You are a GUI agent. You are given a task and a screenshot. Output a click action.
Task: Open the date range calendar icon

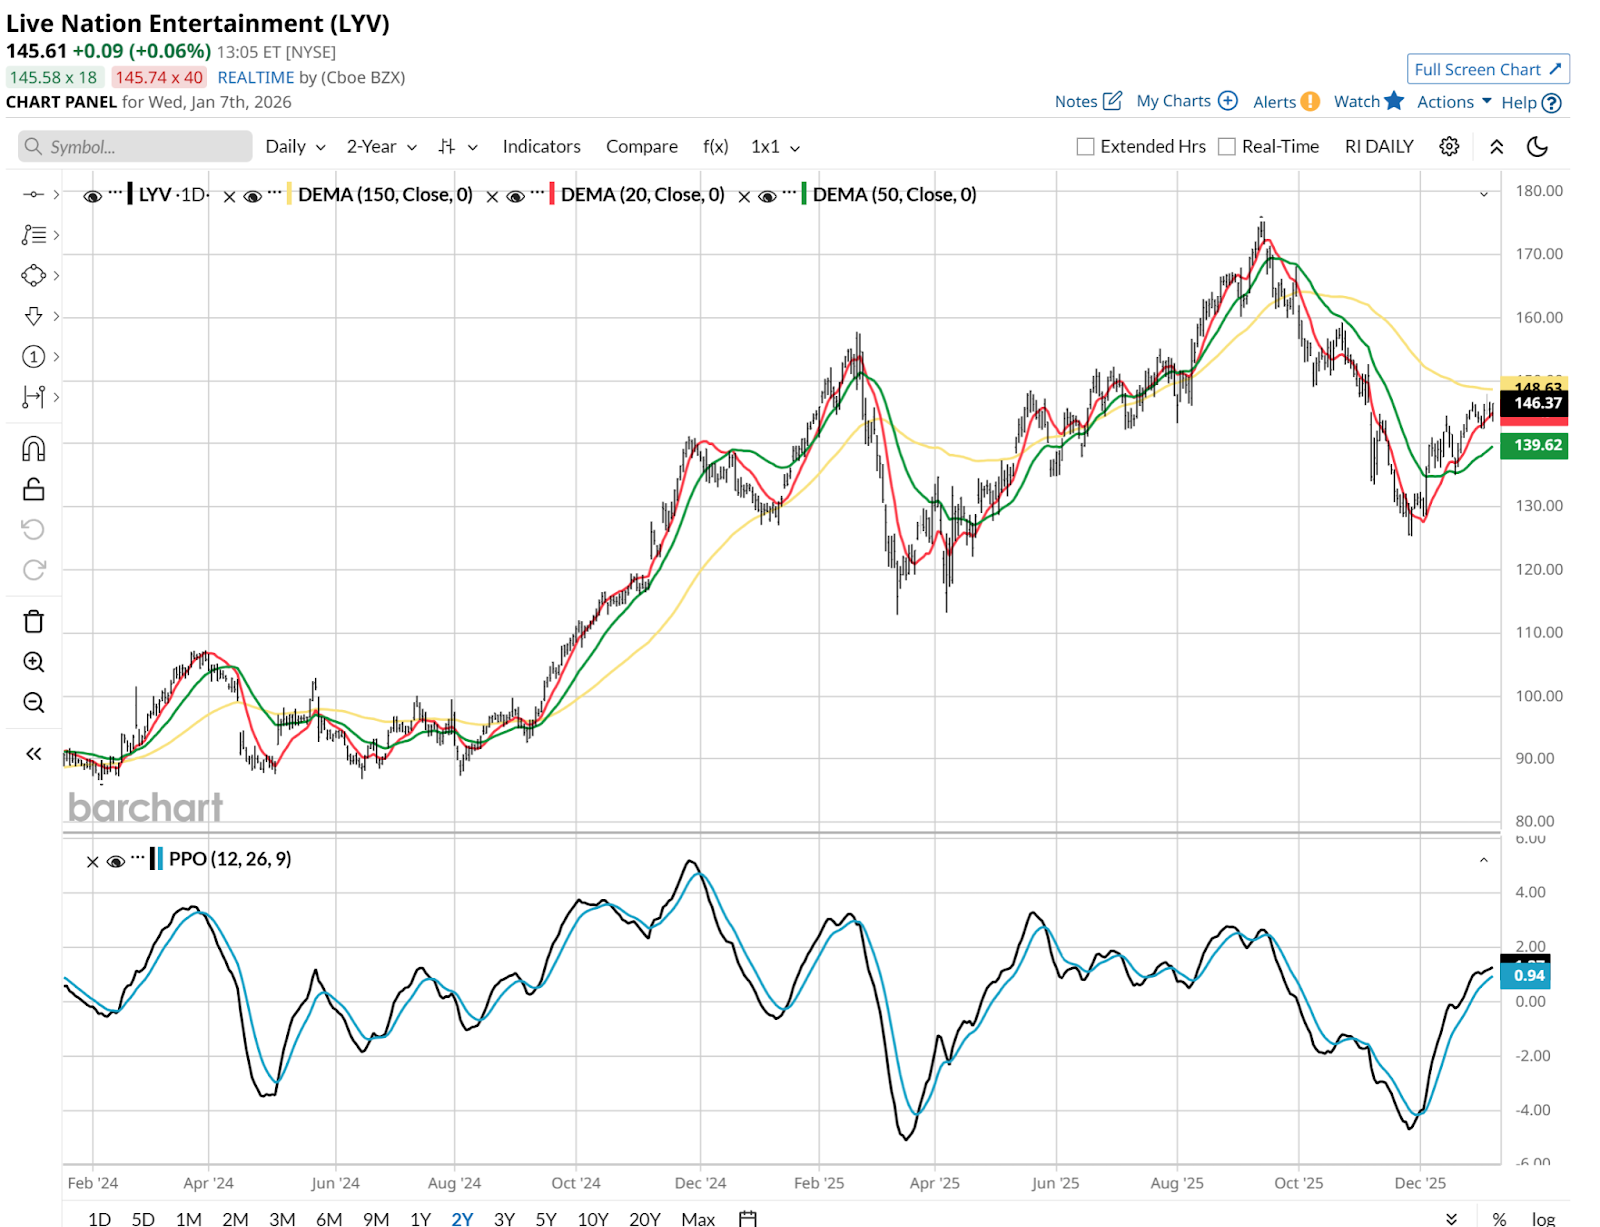(747, 1218)
